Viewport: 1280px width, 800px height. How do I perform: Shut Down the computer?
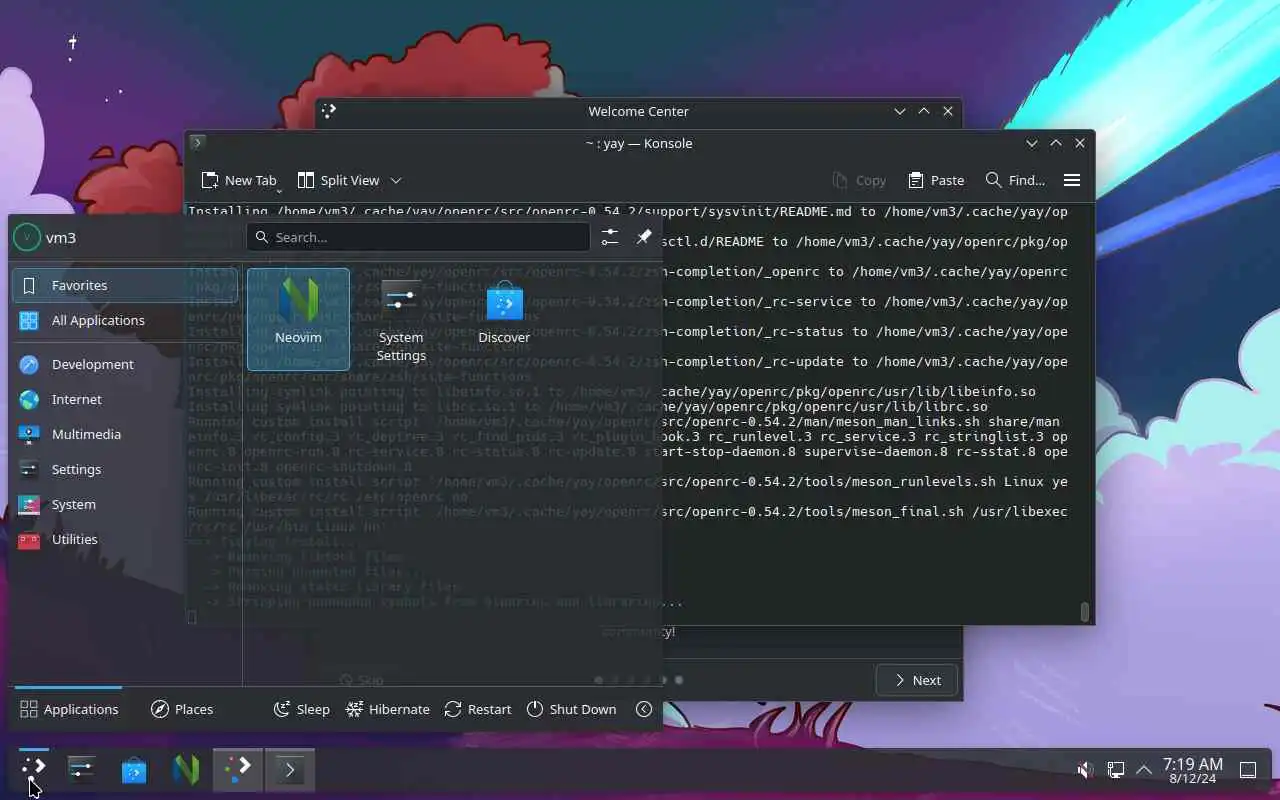(571, 709)
